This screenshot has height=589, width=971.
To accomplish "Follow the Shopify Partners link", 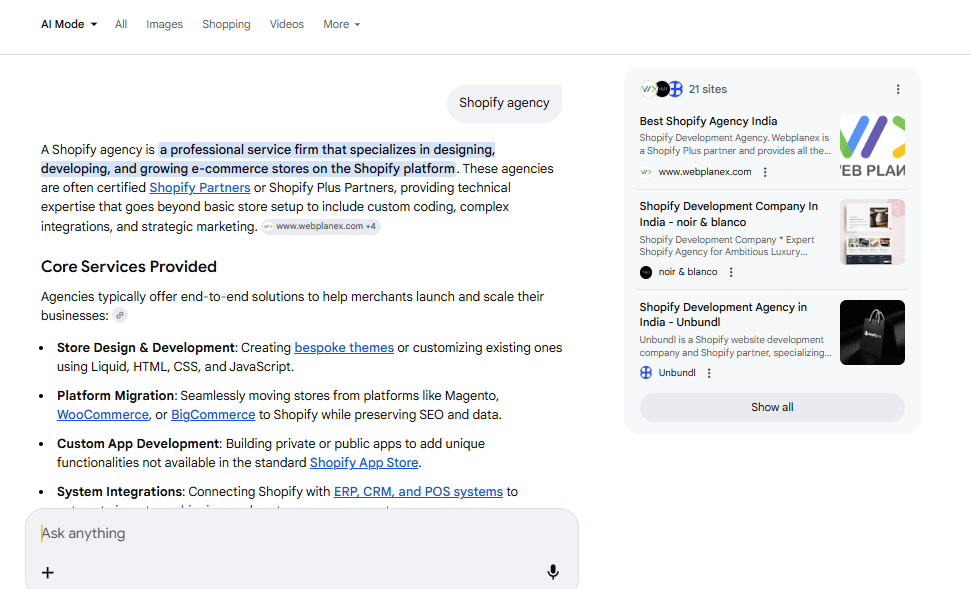I will point(199,188).
